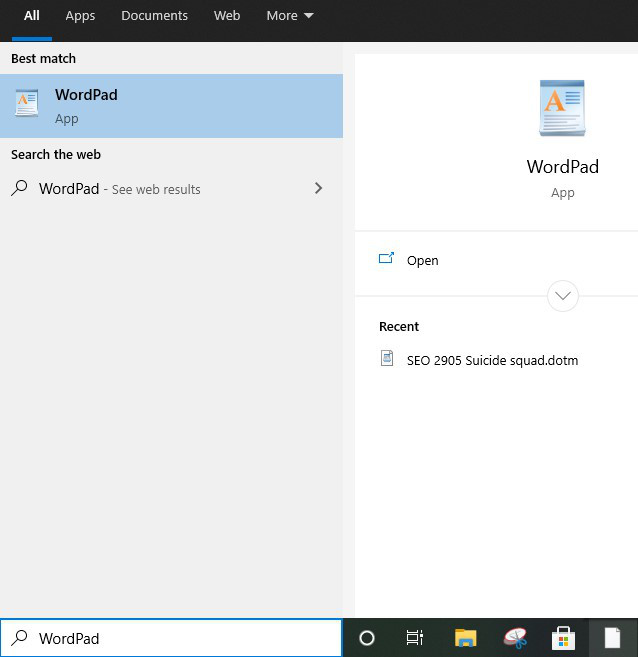Open Microsoft Store from the taskbar

[563, 638]
